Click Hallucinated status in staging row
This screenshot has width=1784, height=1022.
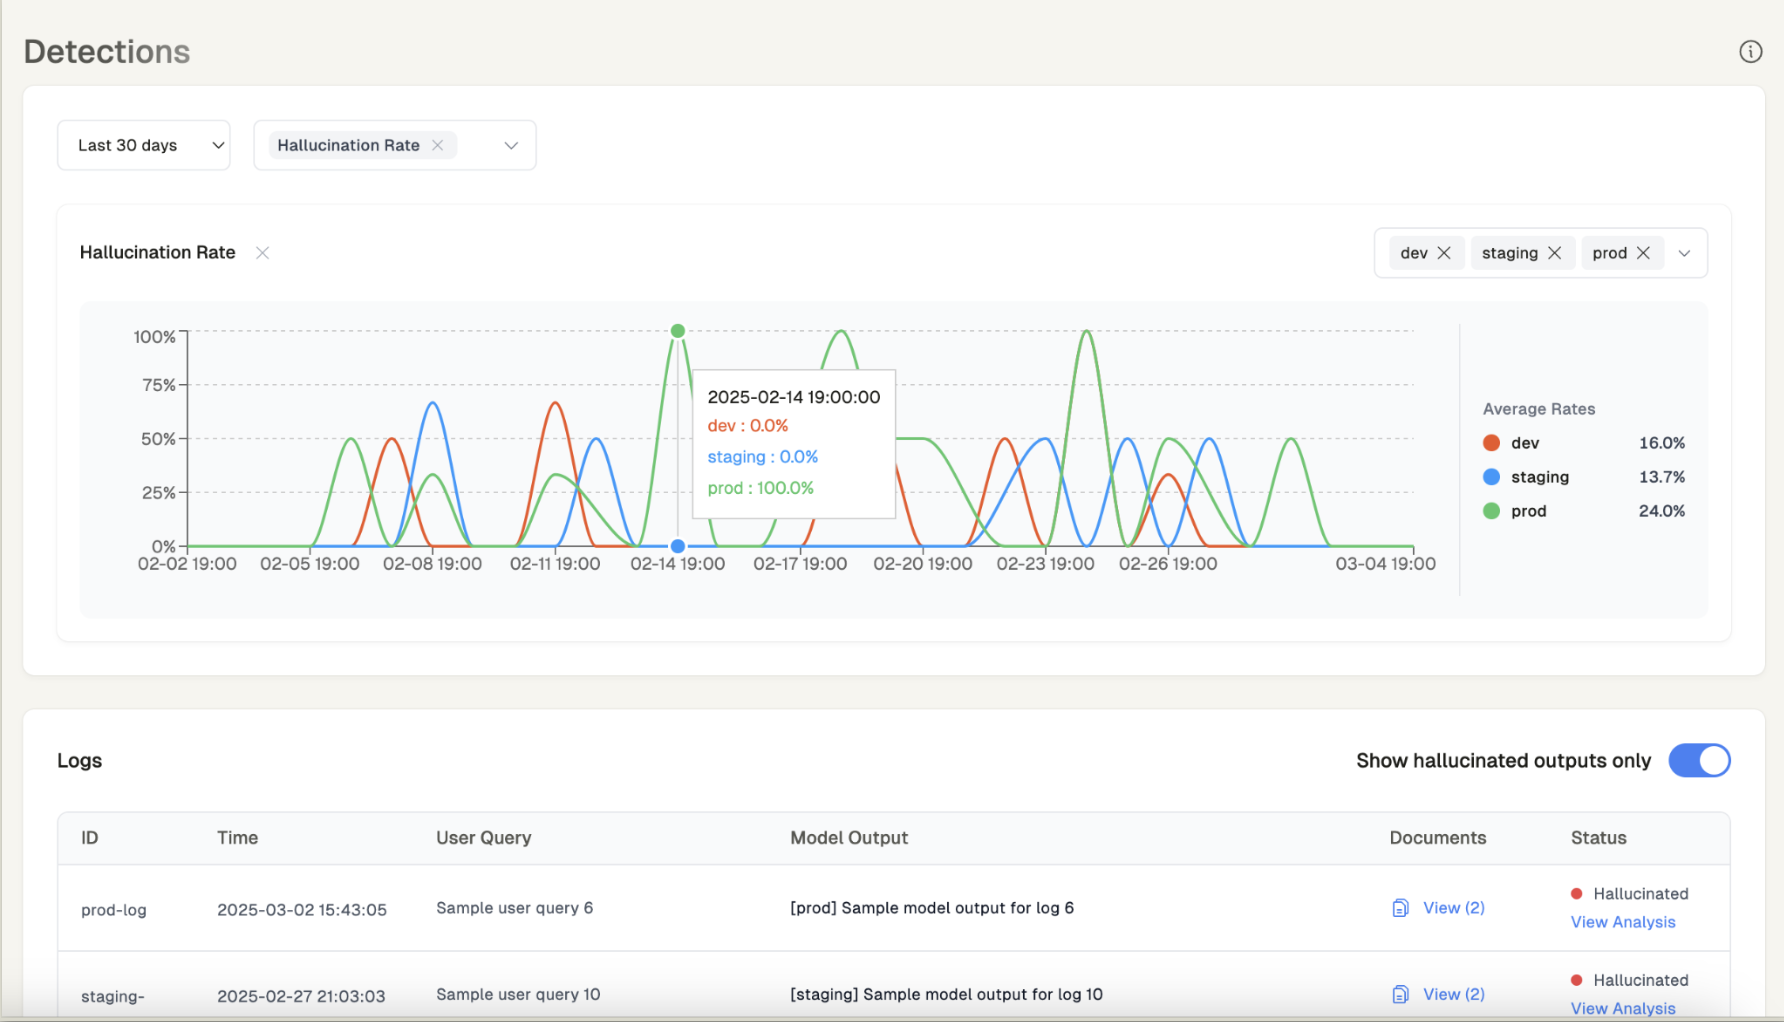[1640, 980]
